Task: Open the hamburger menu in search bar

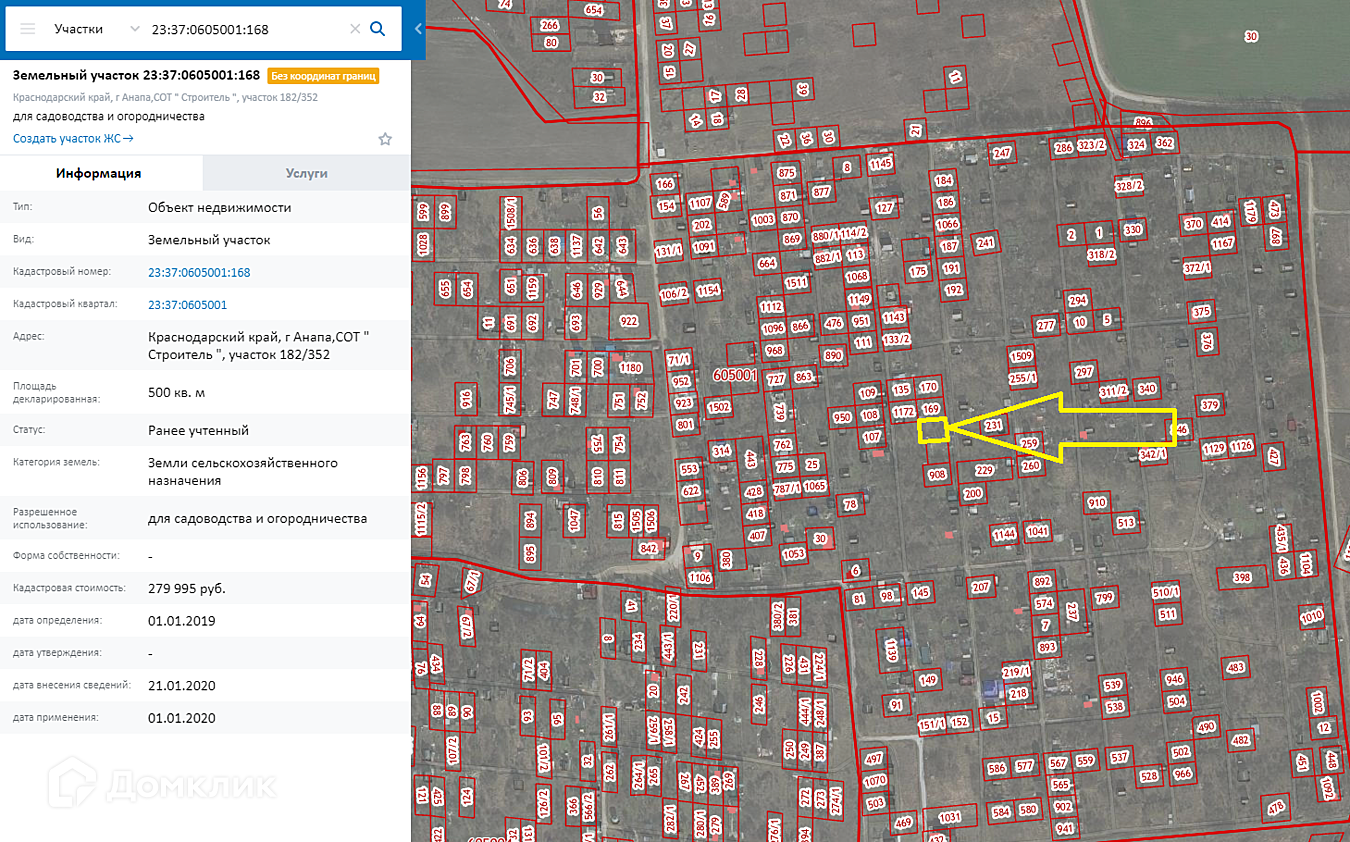Action: coord(27,29)
